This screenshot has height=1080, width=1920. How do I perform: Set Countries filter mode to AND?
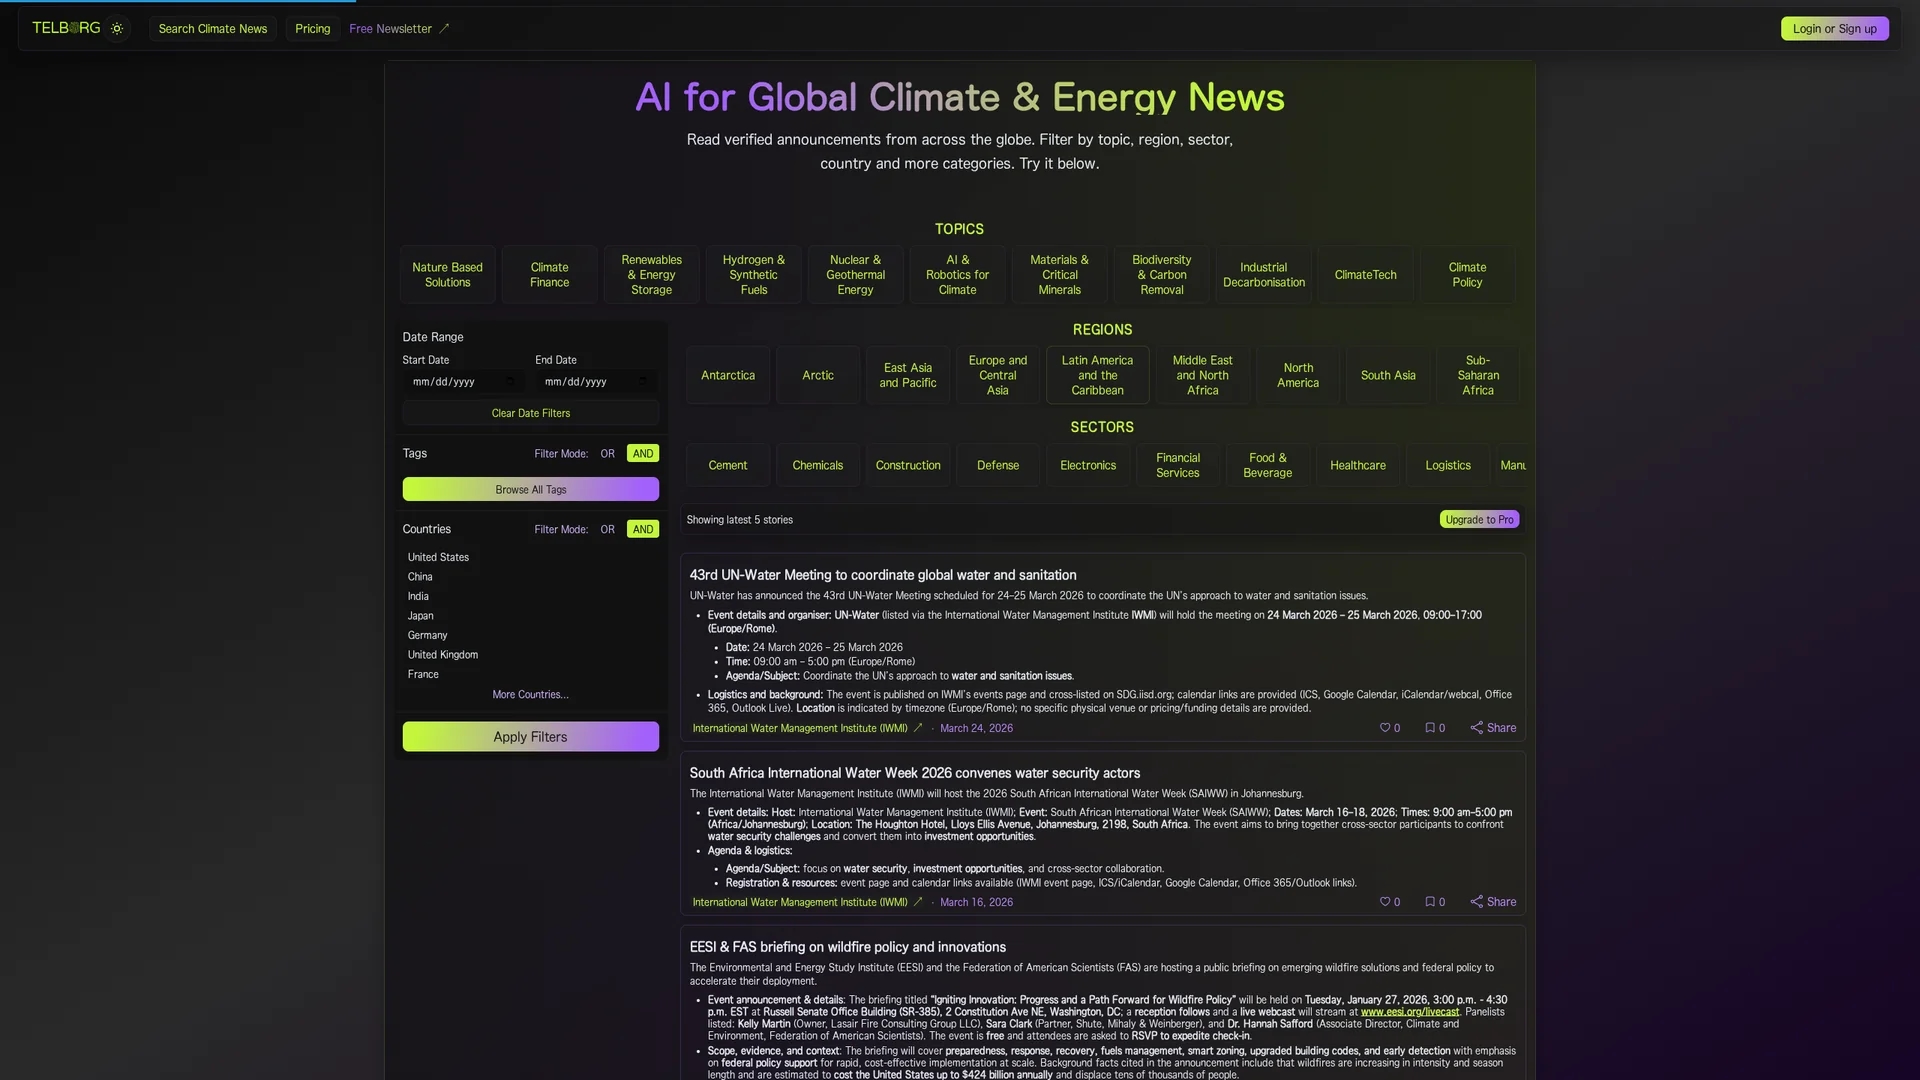click(x=643, y=530)
